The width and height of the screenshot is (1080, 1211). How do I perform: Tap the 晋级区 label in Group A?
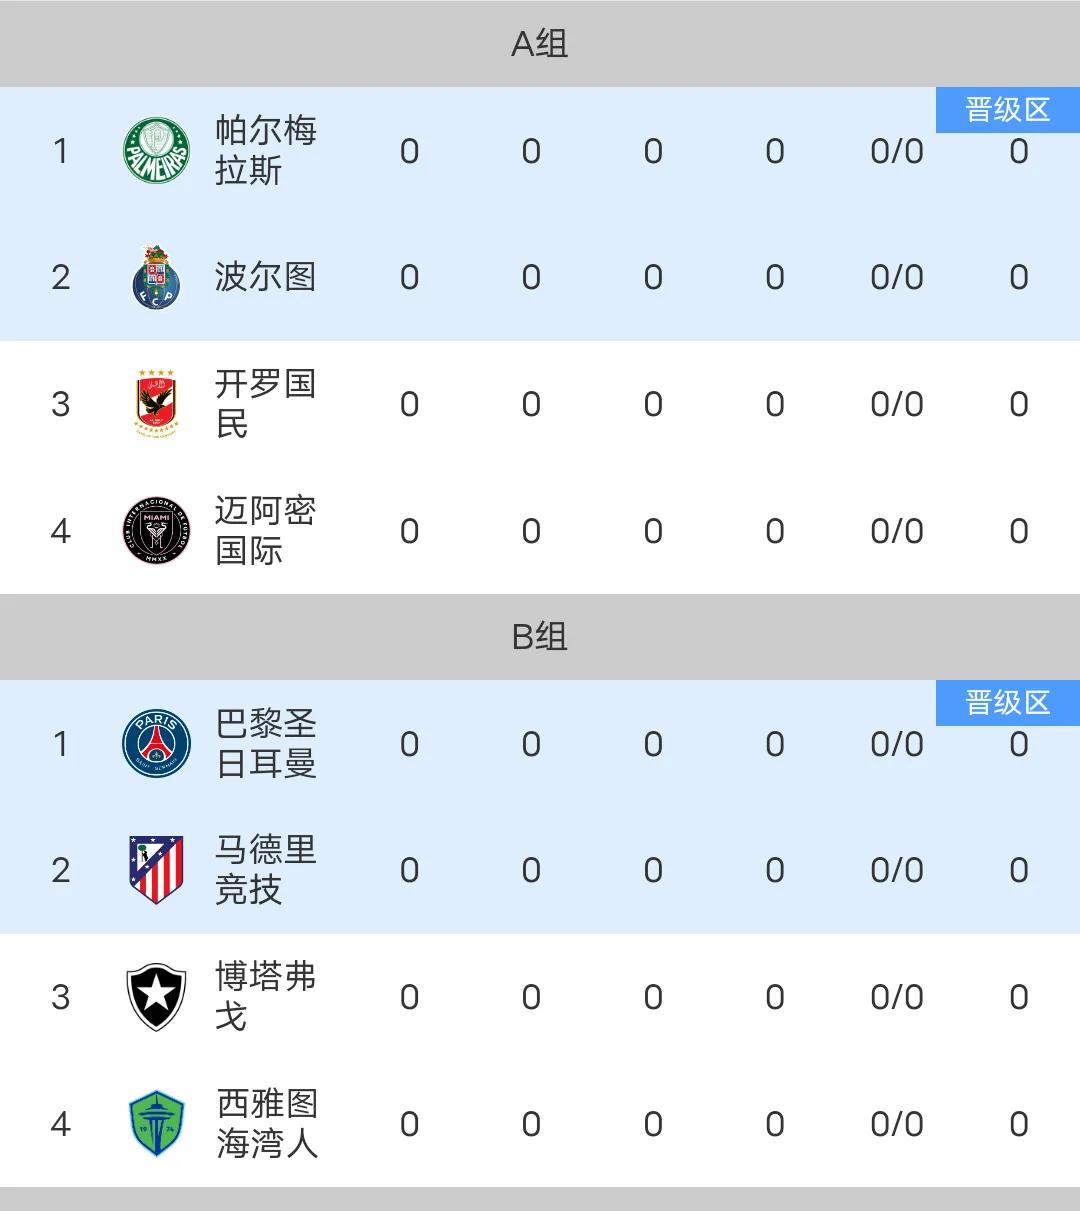point(1008,109)
